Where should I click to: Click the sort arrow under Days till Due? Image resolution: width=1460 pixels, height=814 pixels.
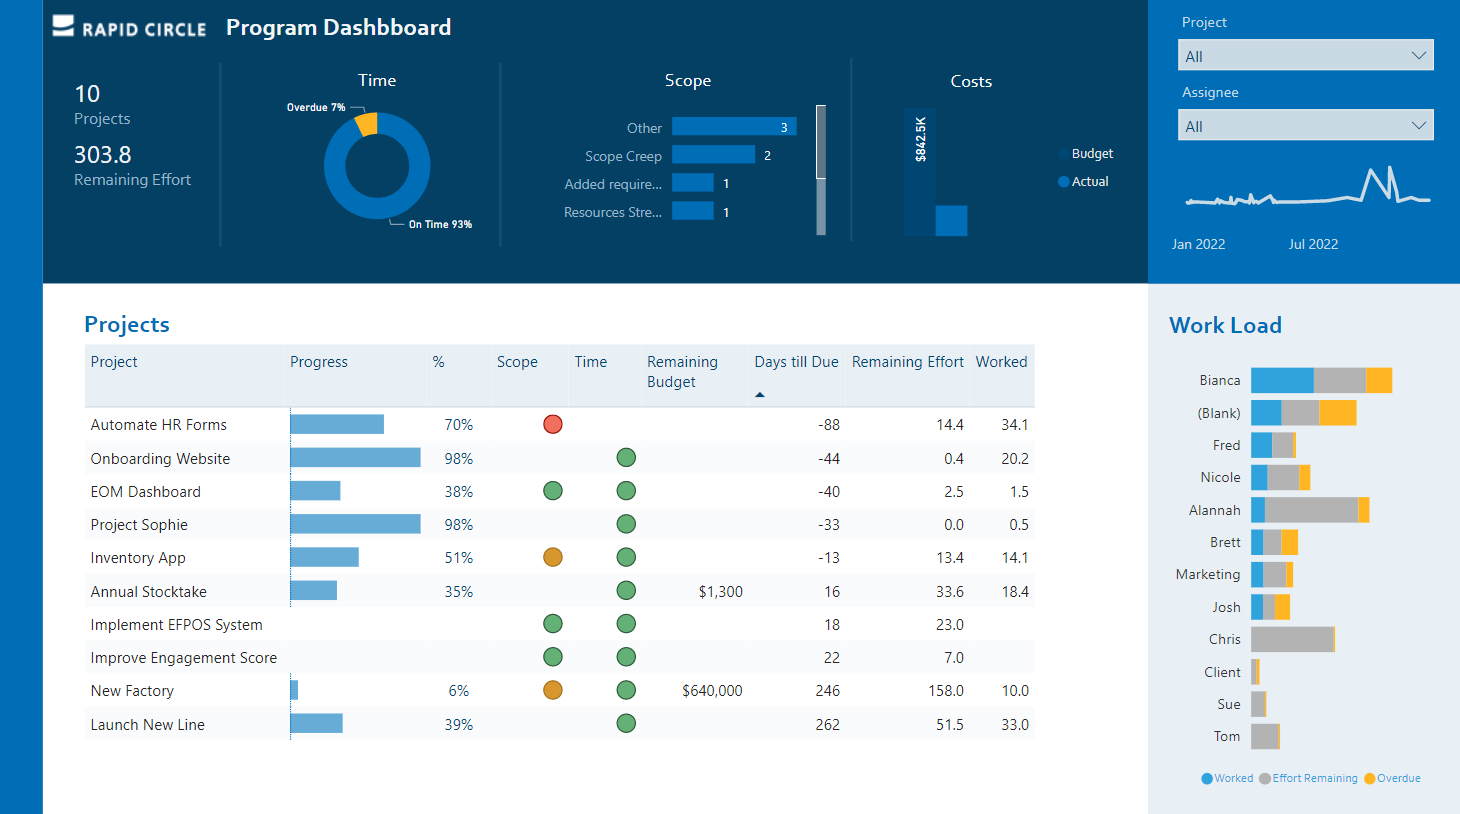pos(760,394)
